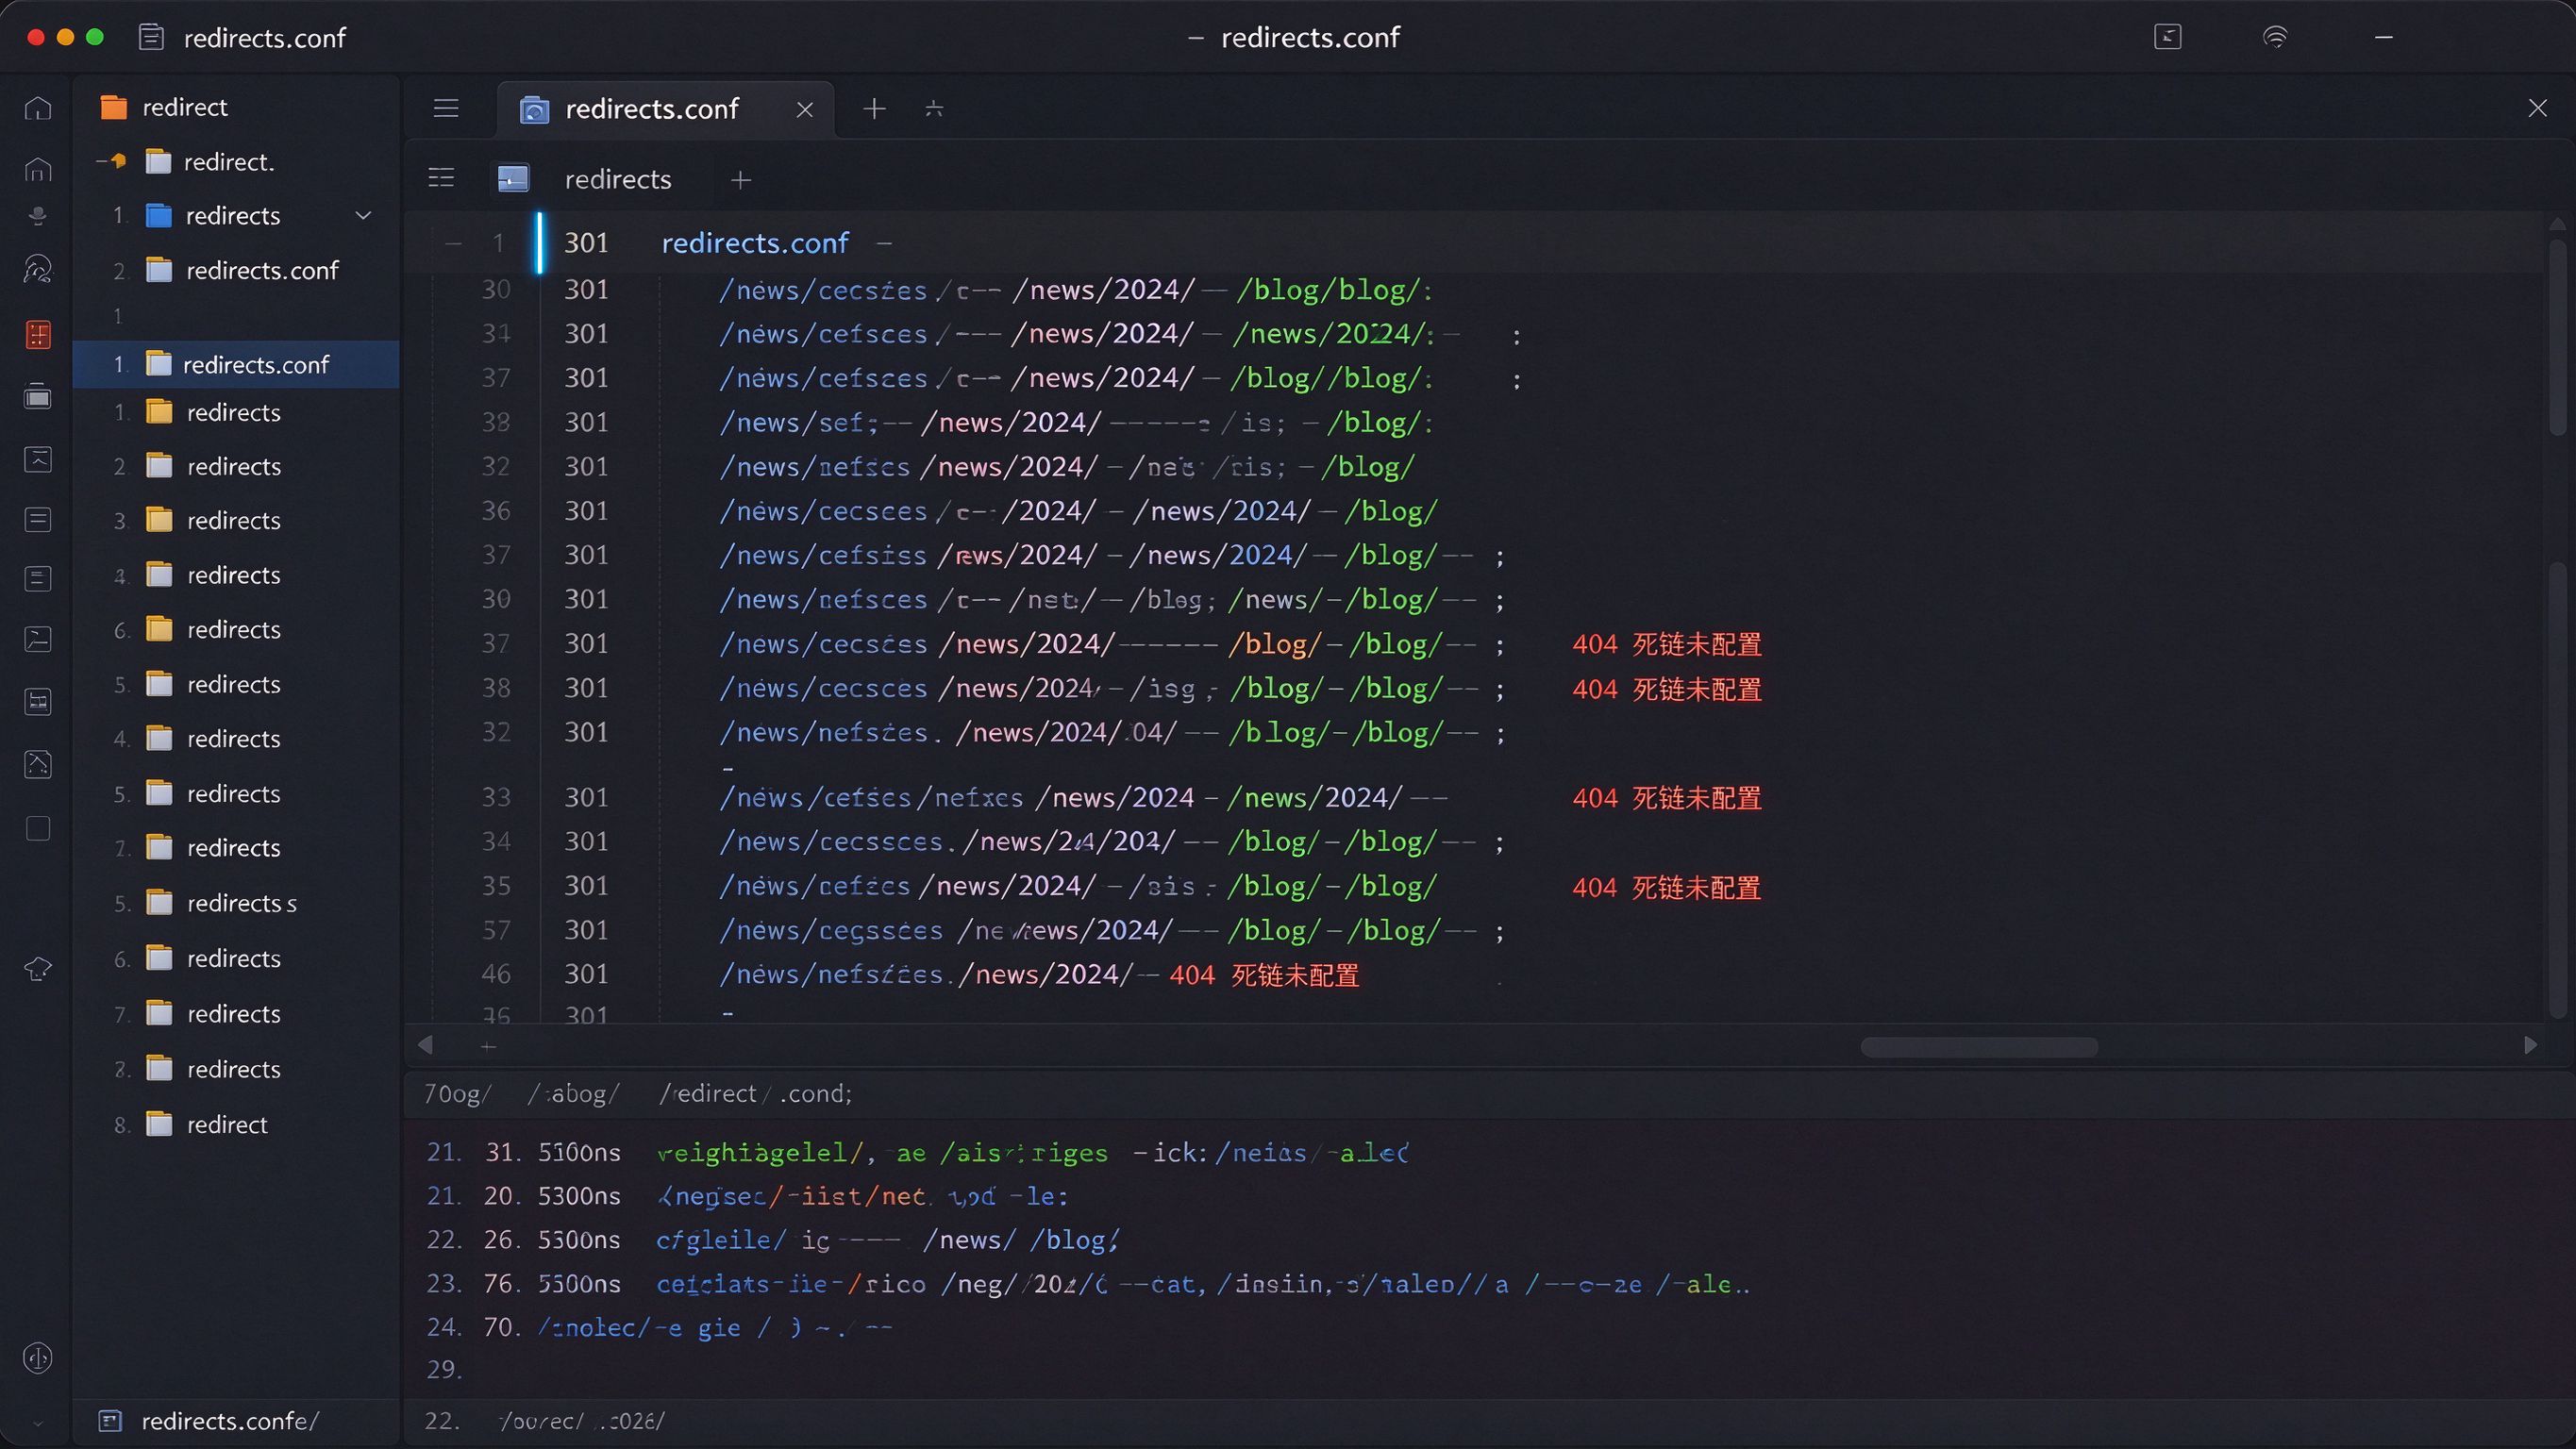Open the list view icon left of redirects breadcrumb
The image size is (2576, 1449).
pos(441,179)
